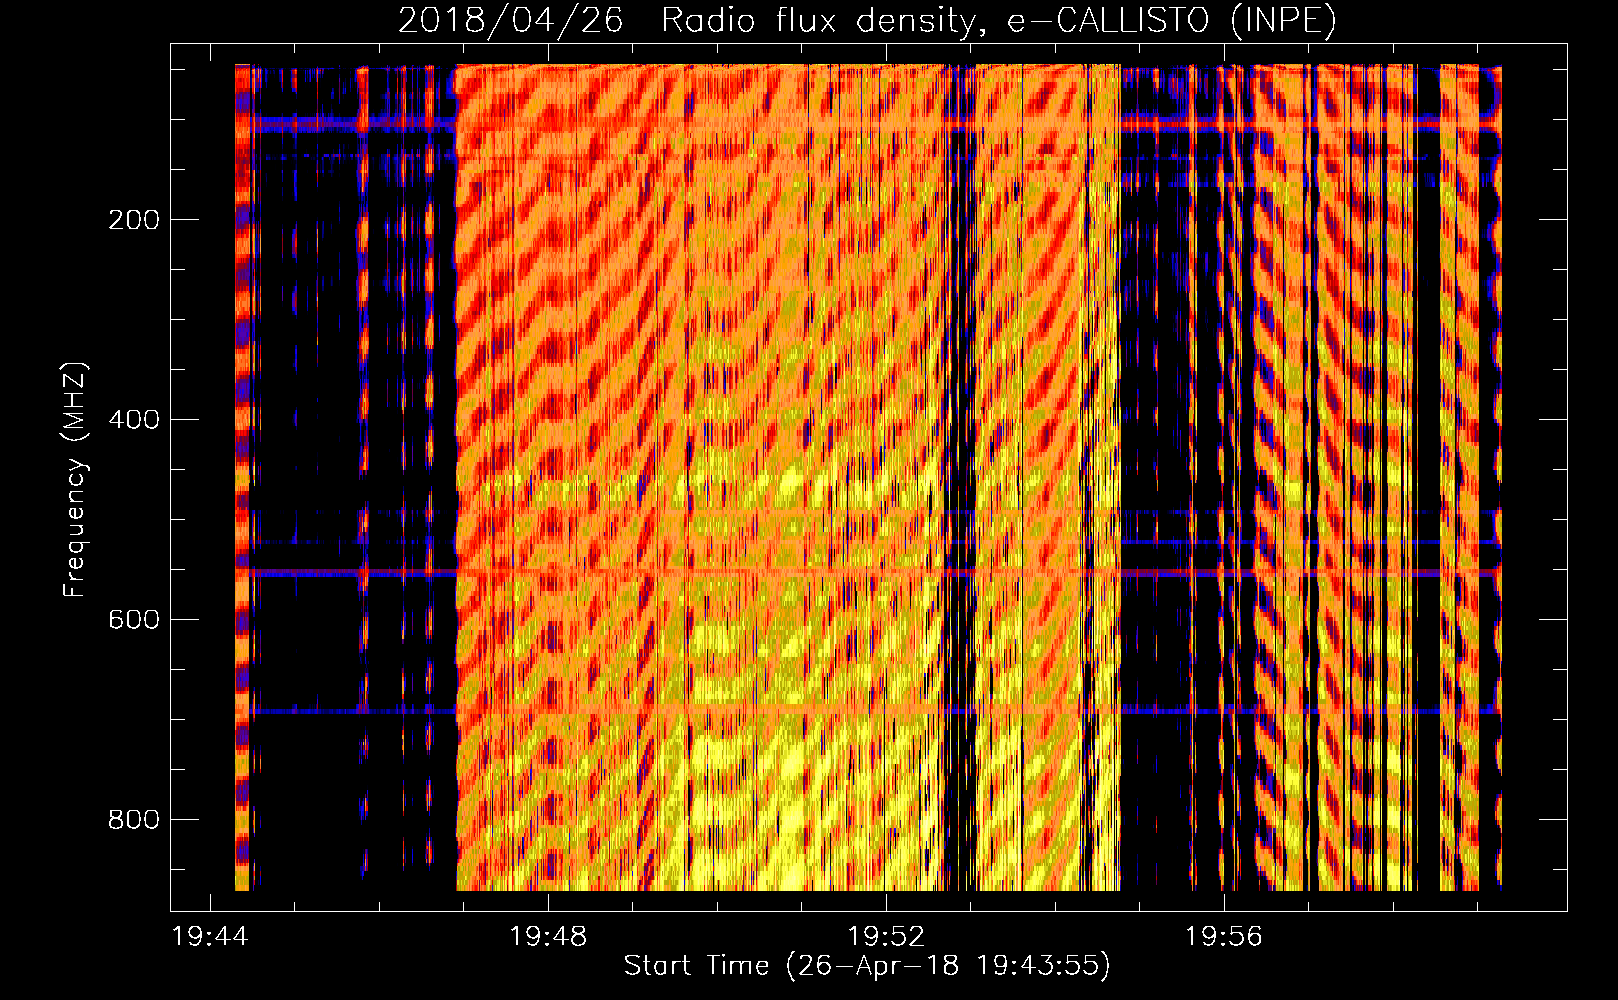Click the 19:56 time tick label
This screenshot has height=1000, width=1618.
coord(1224,937)
